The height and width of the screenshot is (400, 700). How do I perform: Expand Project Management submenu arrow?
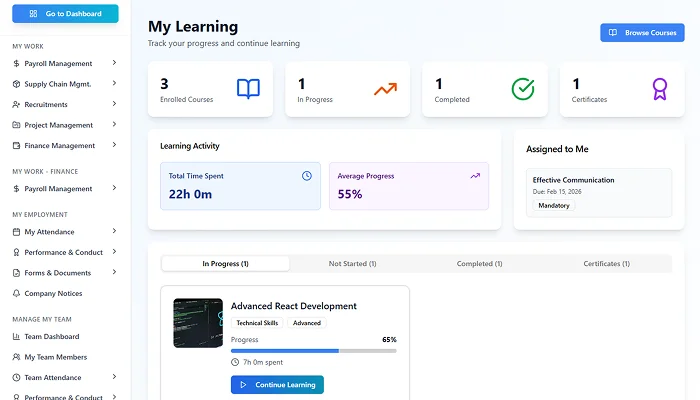[114, 125]
